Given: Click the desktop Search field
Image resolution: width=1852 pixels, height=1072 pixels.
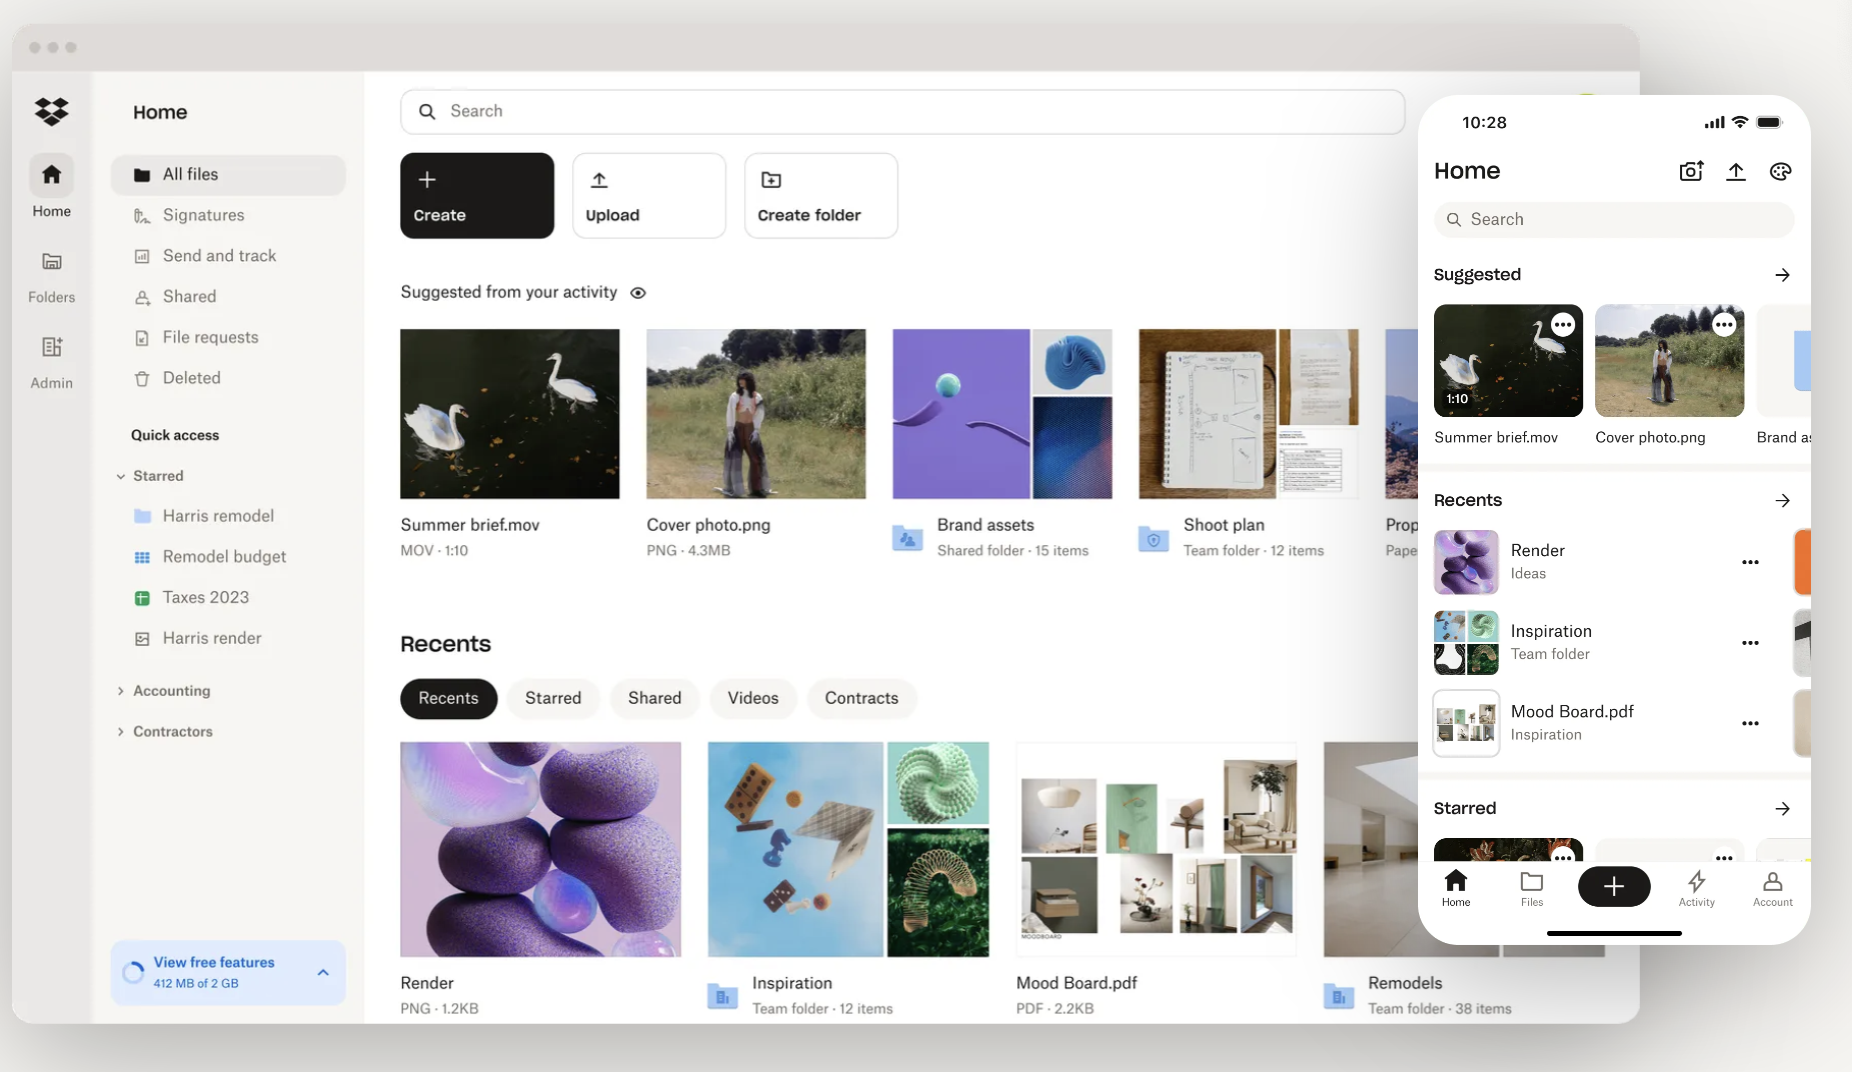Looking at the screenshot, I should [902, 111].
